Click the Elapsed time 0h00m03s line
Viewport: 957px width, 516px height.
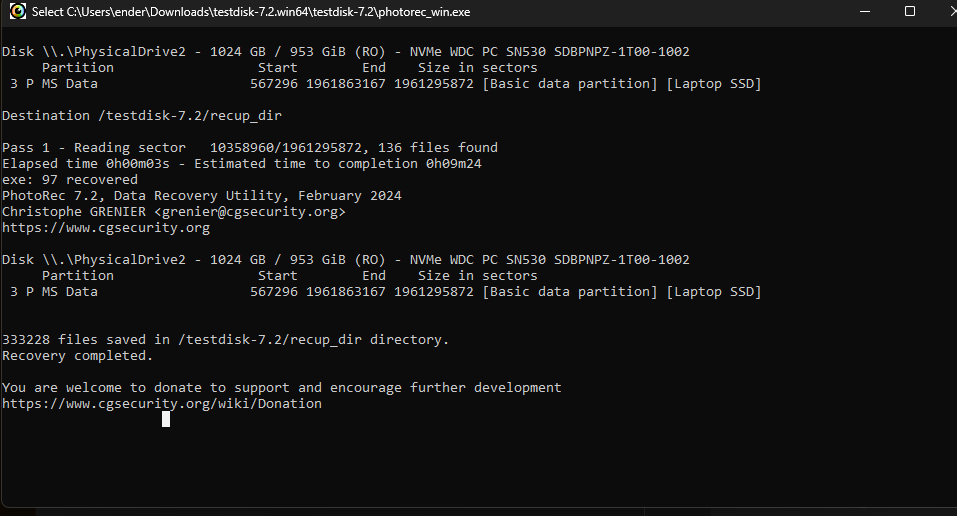click(242, 164)
